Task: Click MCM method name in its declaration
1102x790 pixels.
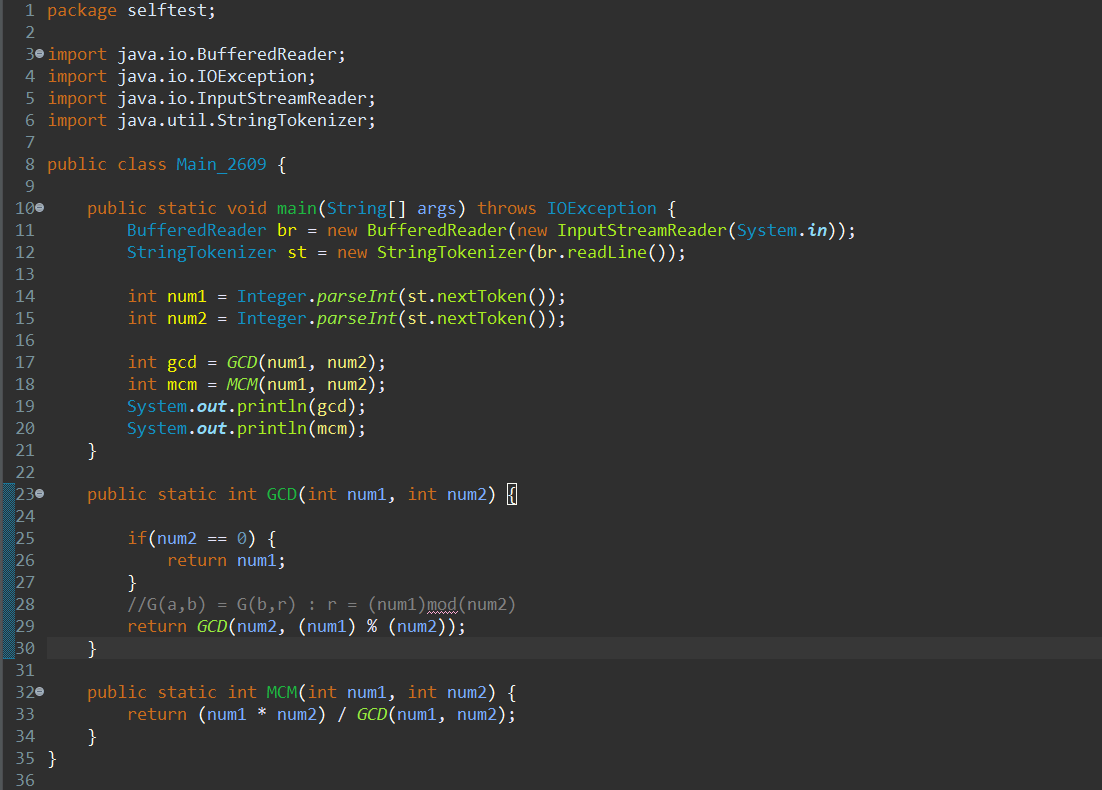Action: pyautogui.click(x=282, y=692)
